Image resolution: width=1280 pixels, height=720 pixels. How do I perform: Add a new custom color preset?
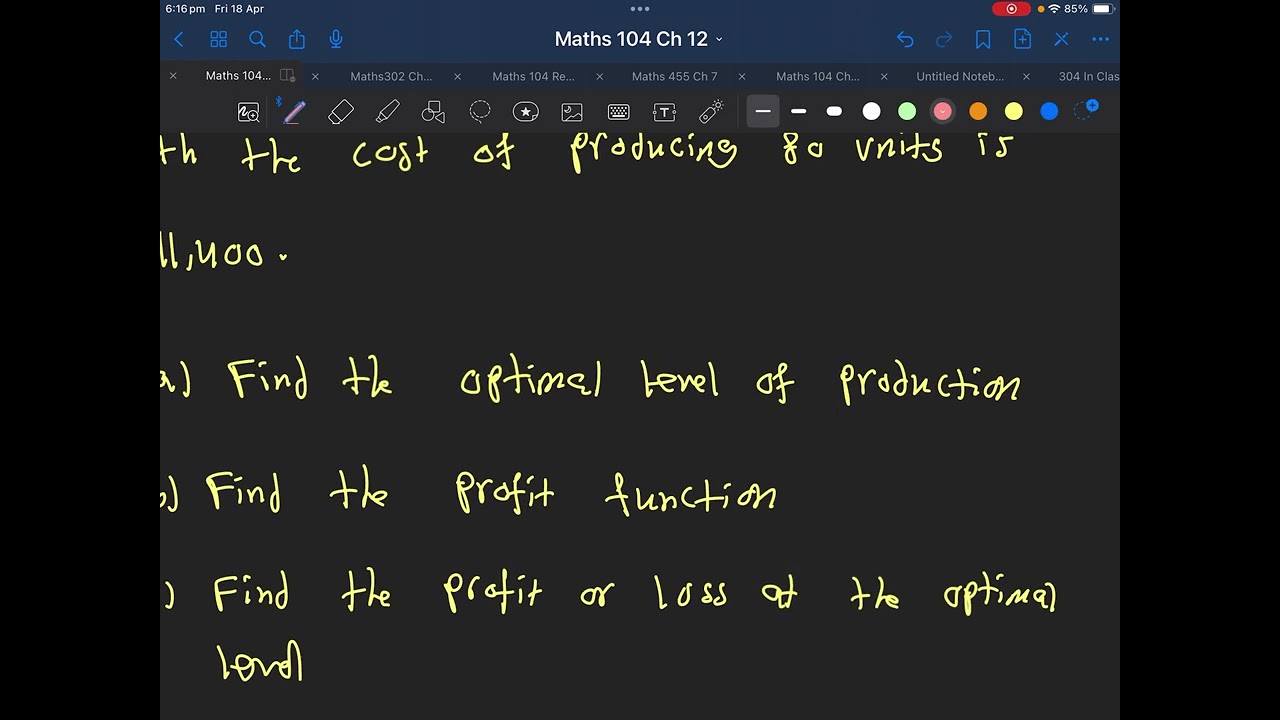point(1086,110)
